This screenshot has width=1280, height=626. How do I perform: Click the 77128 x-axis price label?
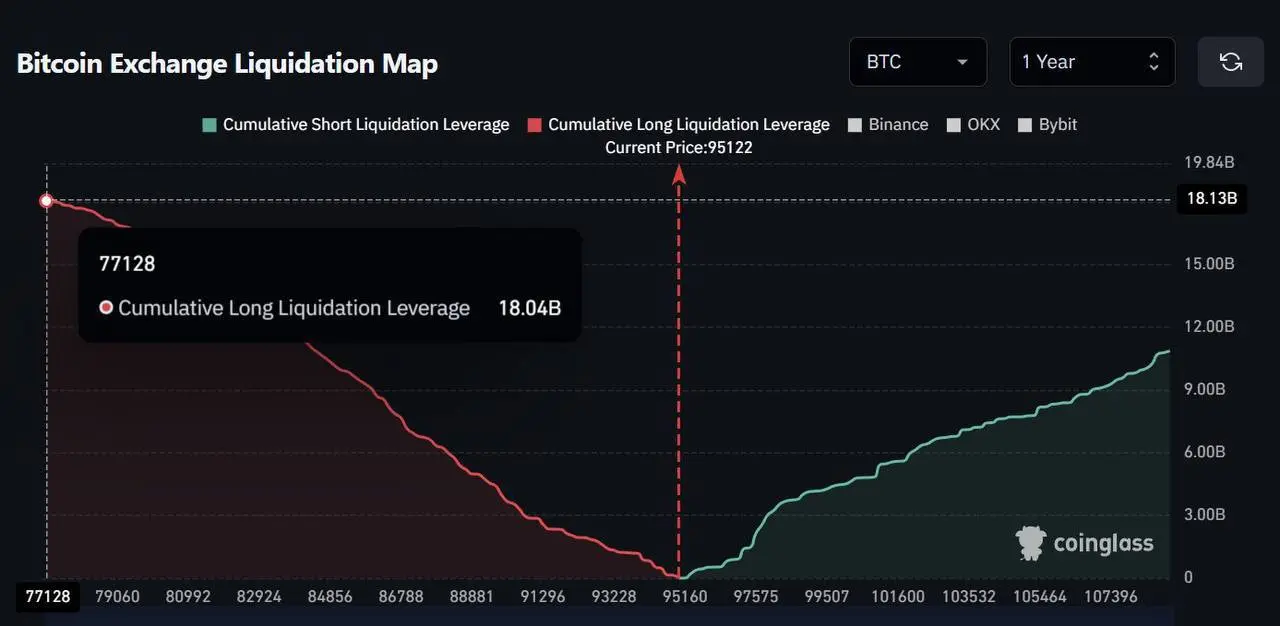pos(48,597)
